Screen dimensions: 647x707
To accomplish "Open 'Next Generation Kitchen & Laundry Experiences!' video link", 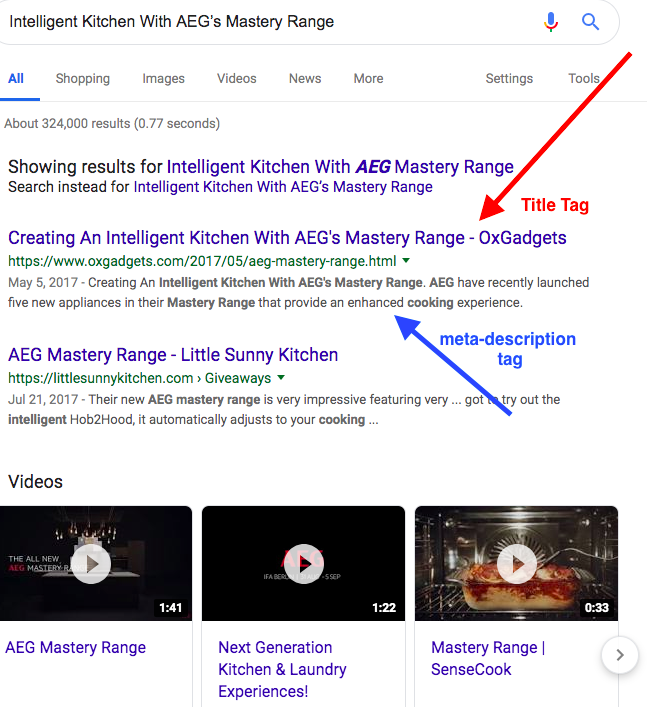I will (282, 670).
